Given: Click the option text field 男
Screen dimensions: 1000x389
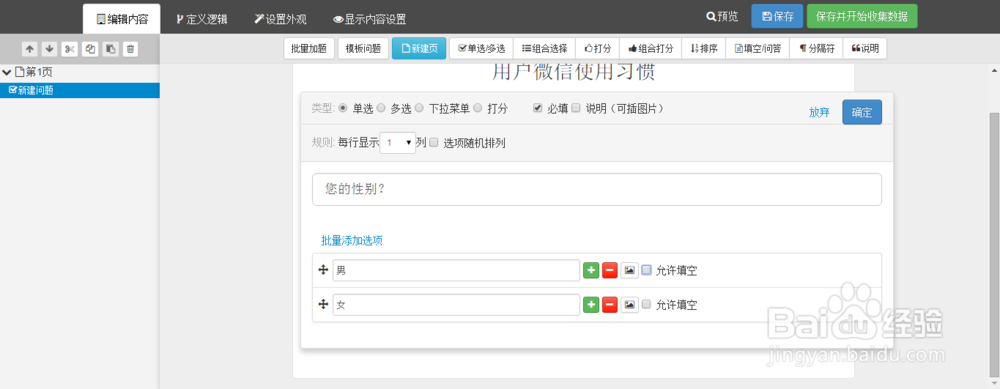Looking at the screenshot, I should [456, 270].
